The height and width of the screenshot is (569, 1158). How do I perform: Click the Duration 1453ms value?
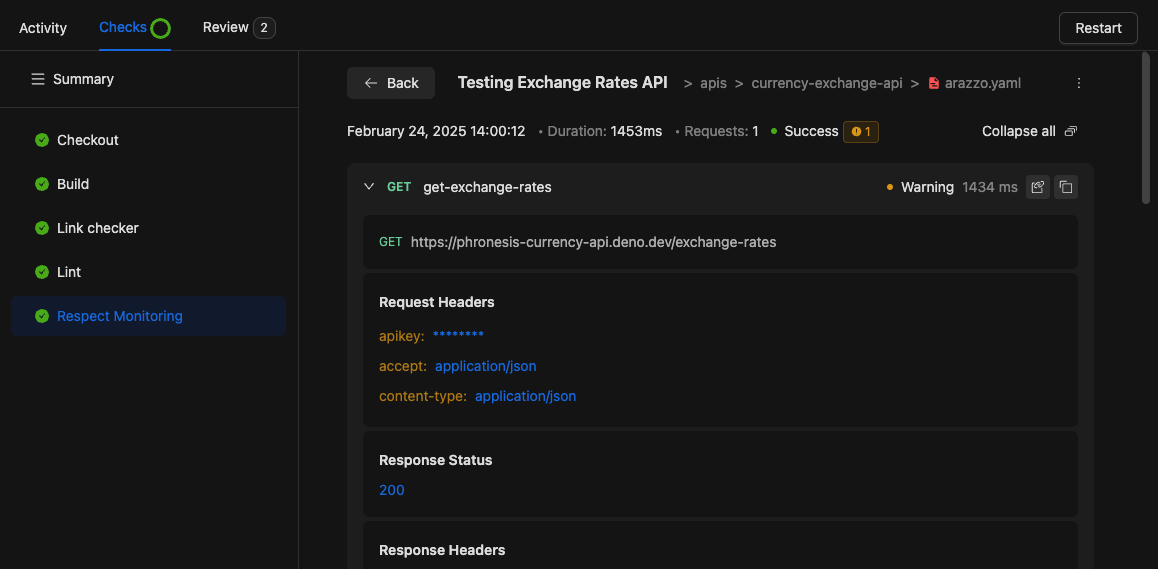636,132
